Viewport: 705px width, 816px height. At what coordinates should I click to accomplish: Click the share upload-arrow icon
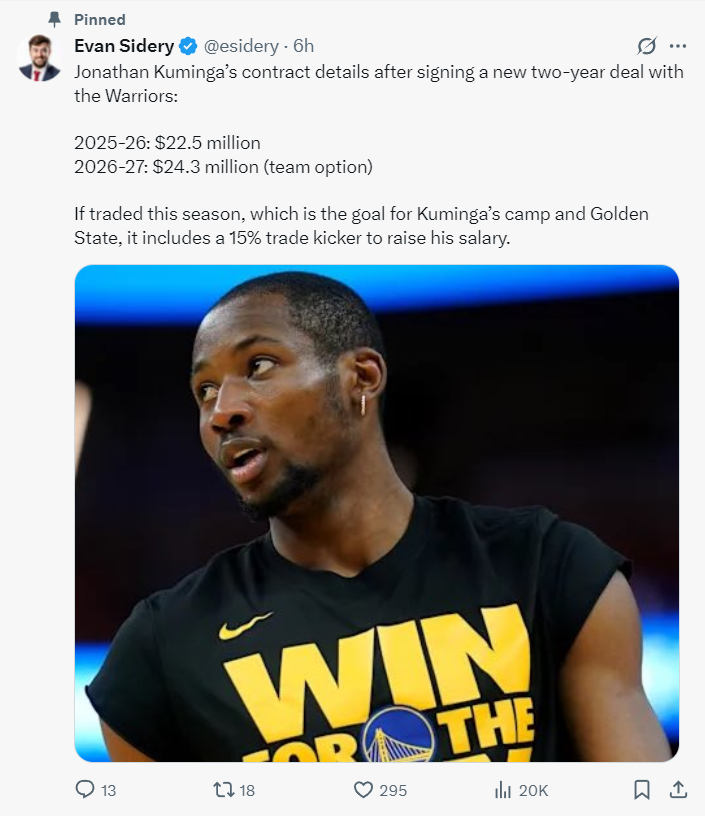click(x=678, y=789)
